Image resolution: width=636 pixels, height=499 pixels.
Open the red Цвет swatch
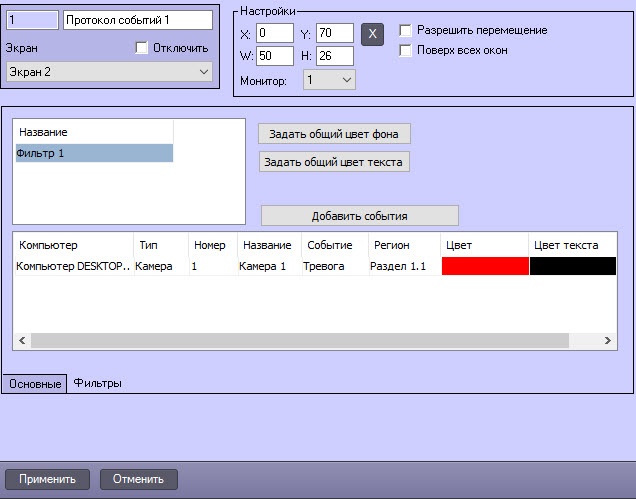point(485,266)
